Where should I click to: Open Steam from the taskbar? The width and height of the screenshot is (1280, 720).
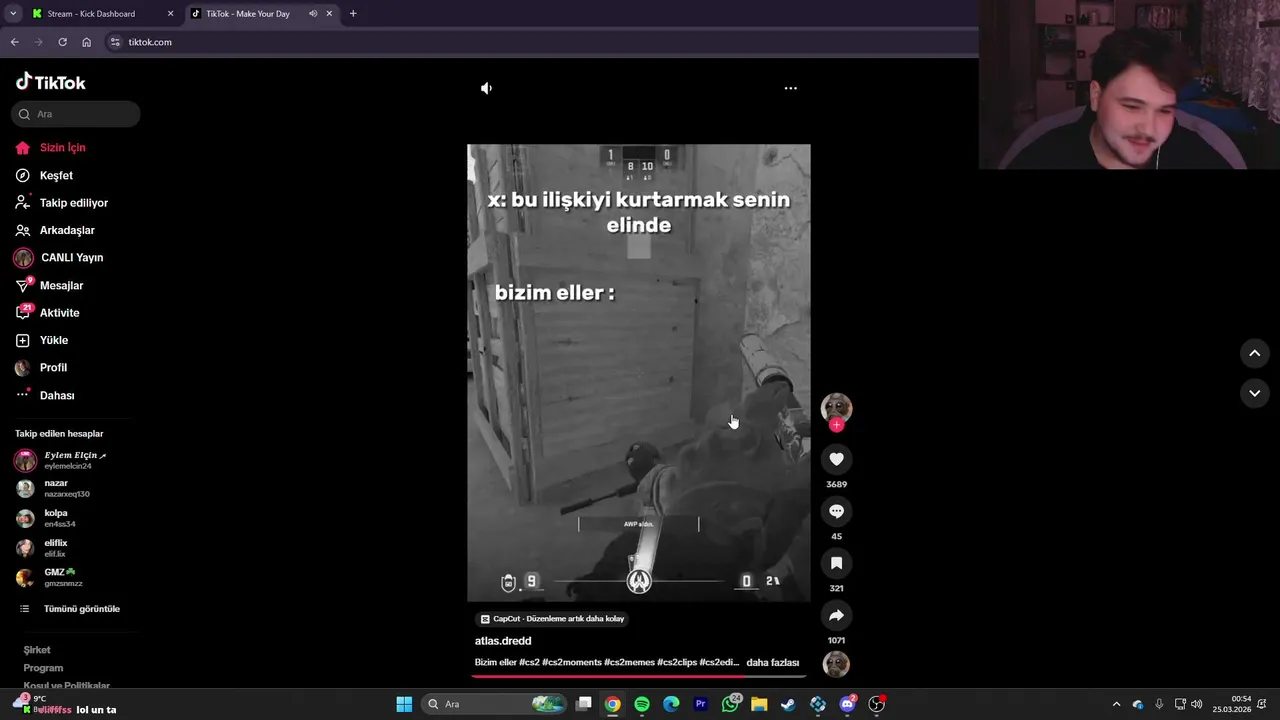789,704
